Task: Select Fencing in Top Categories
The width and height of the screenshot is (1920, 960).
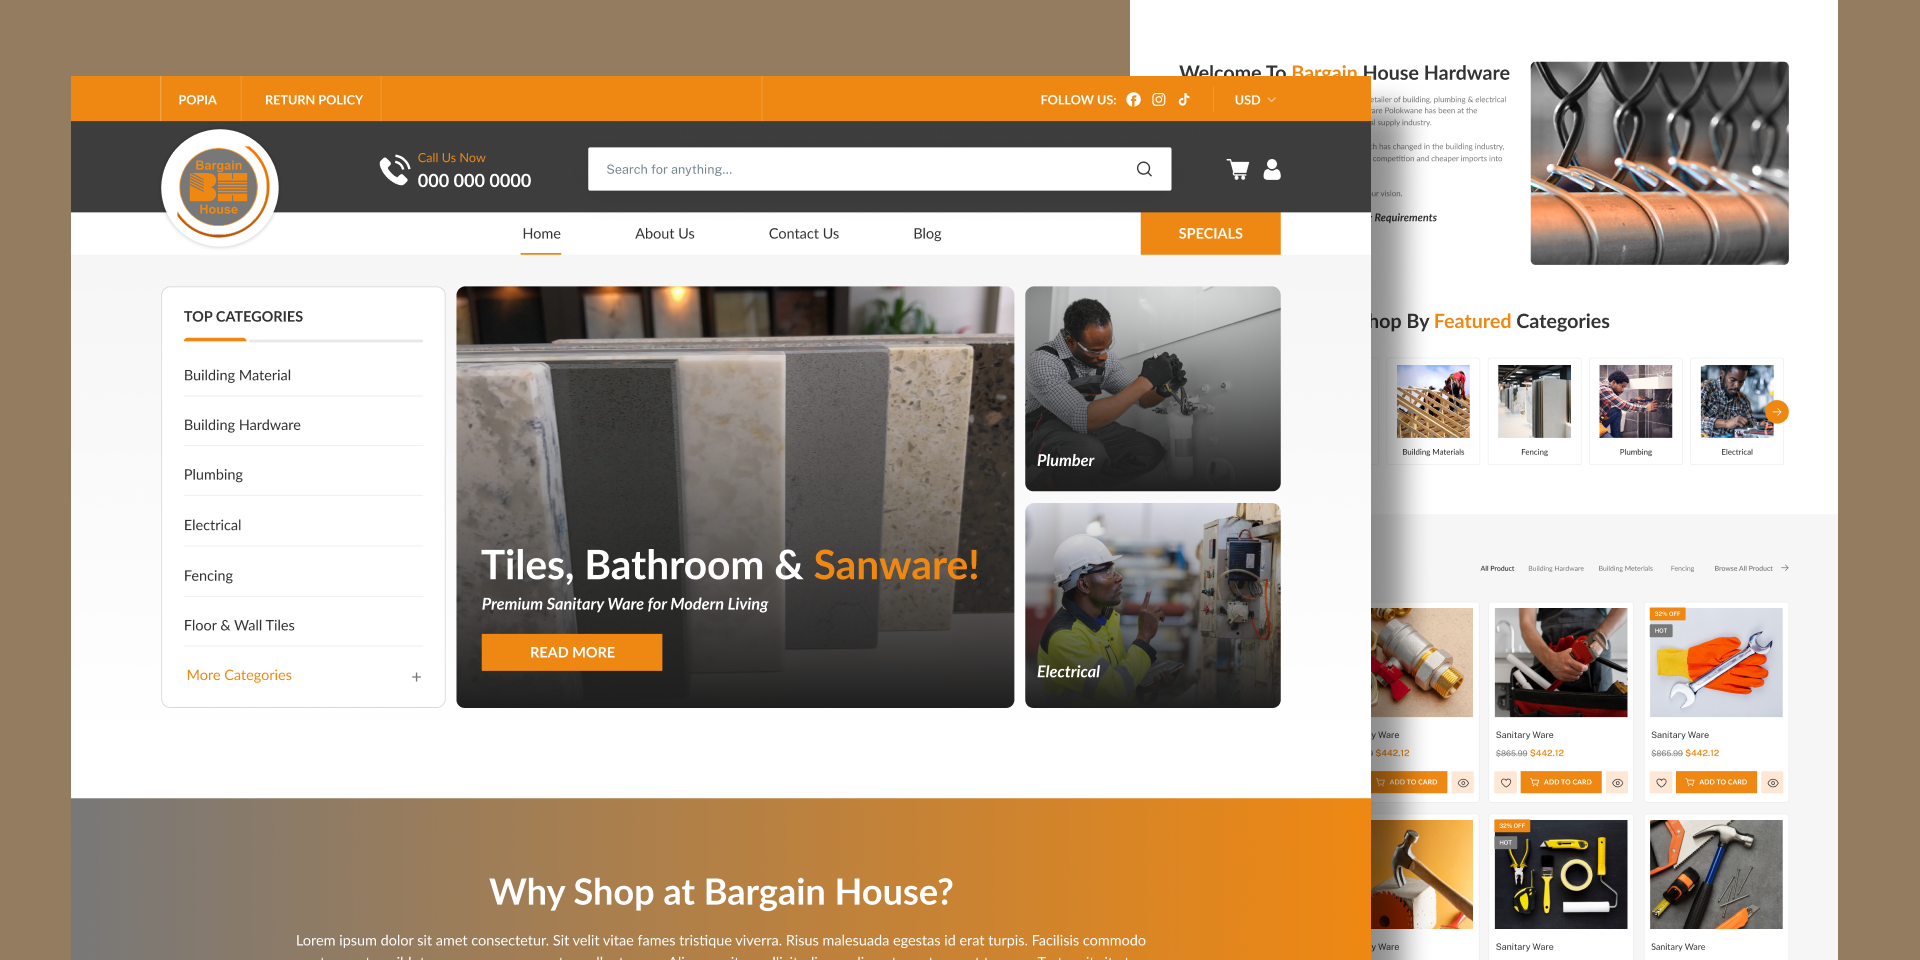Action: pos(208,576)
